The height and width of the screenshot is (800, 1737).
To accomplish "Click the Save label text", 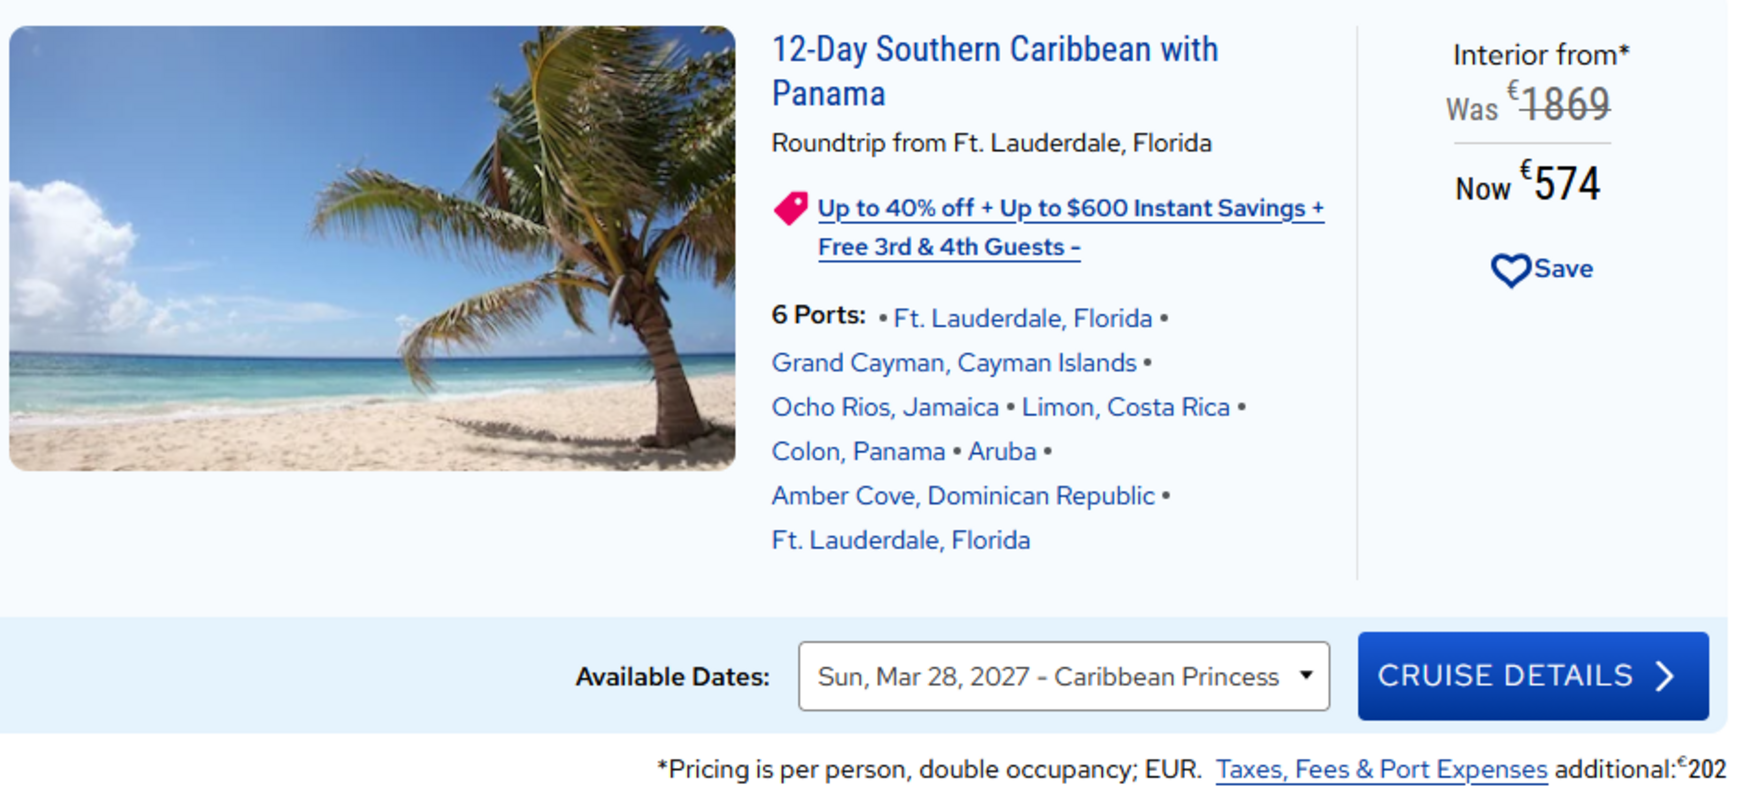I will (x=1563, y=269).
